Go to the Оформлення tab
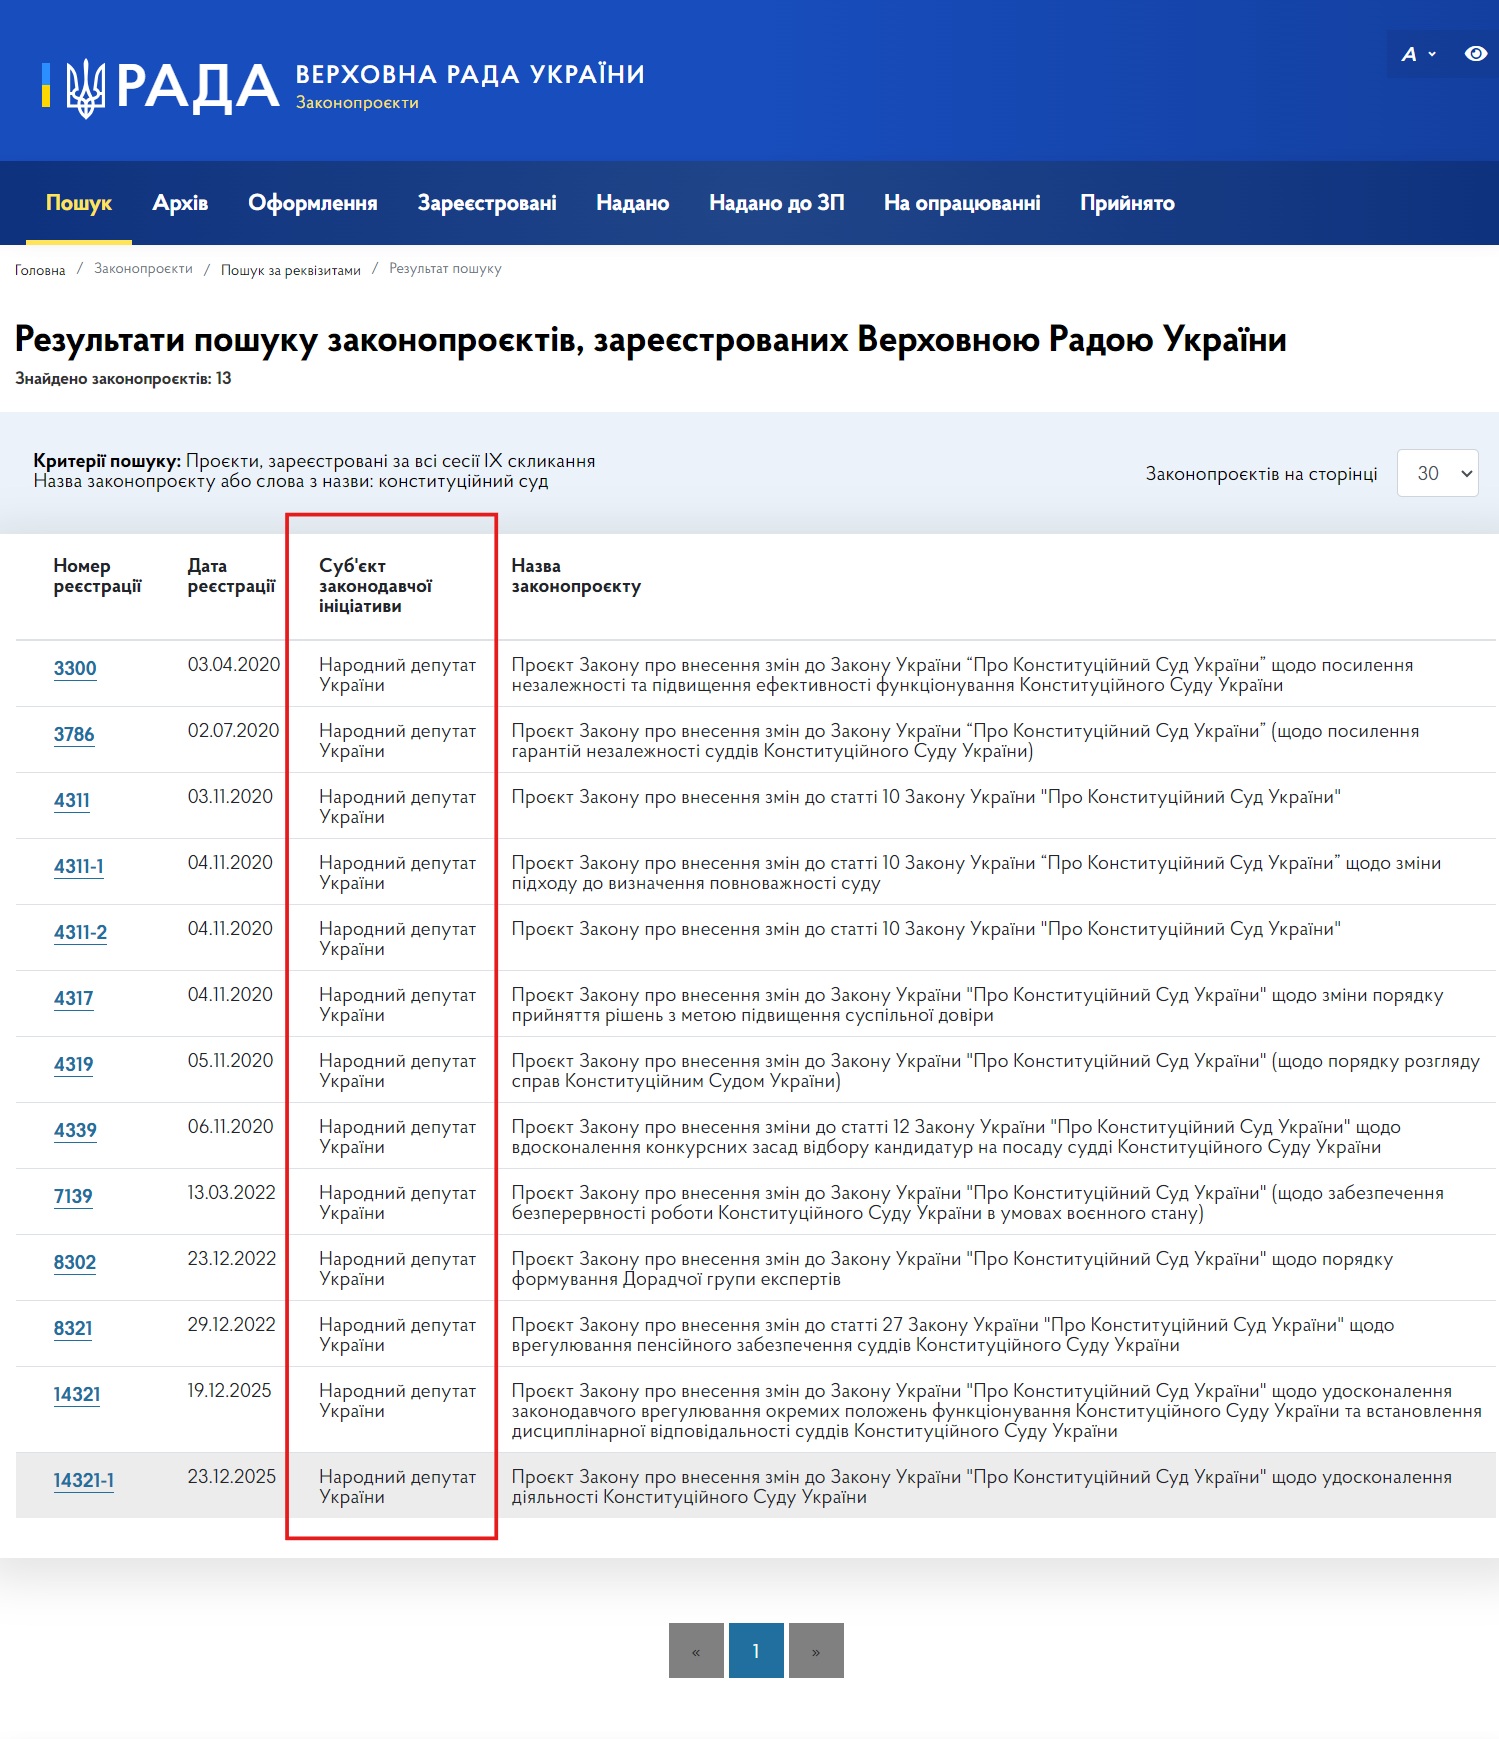 (313, 203)
